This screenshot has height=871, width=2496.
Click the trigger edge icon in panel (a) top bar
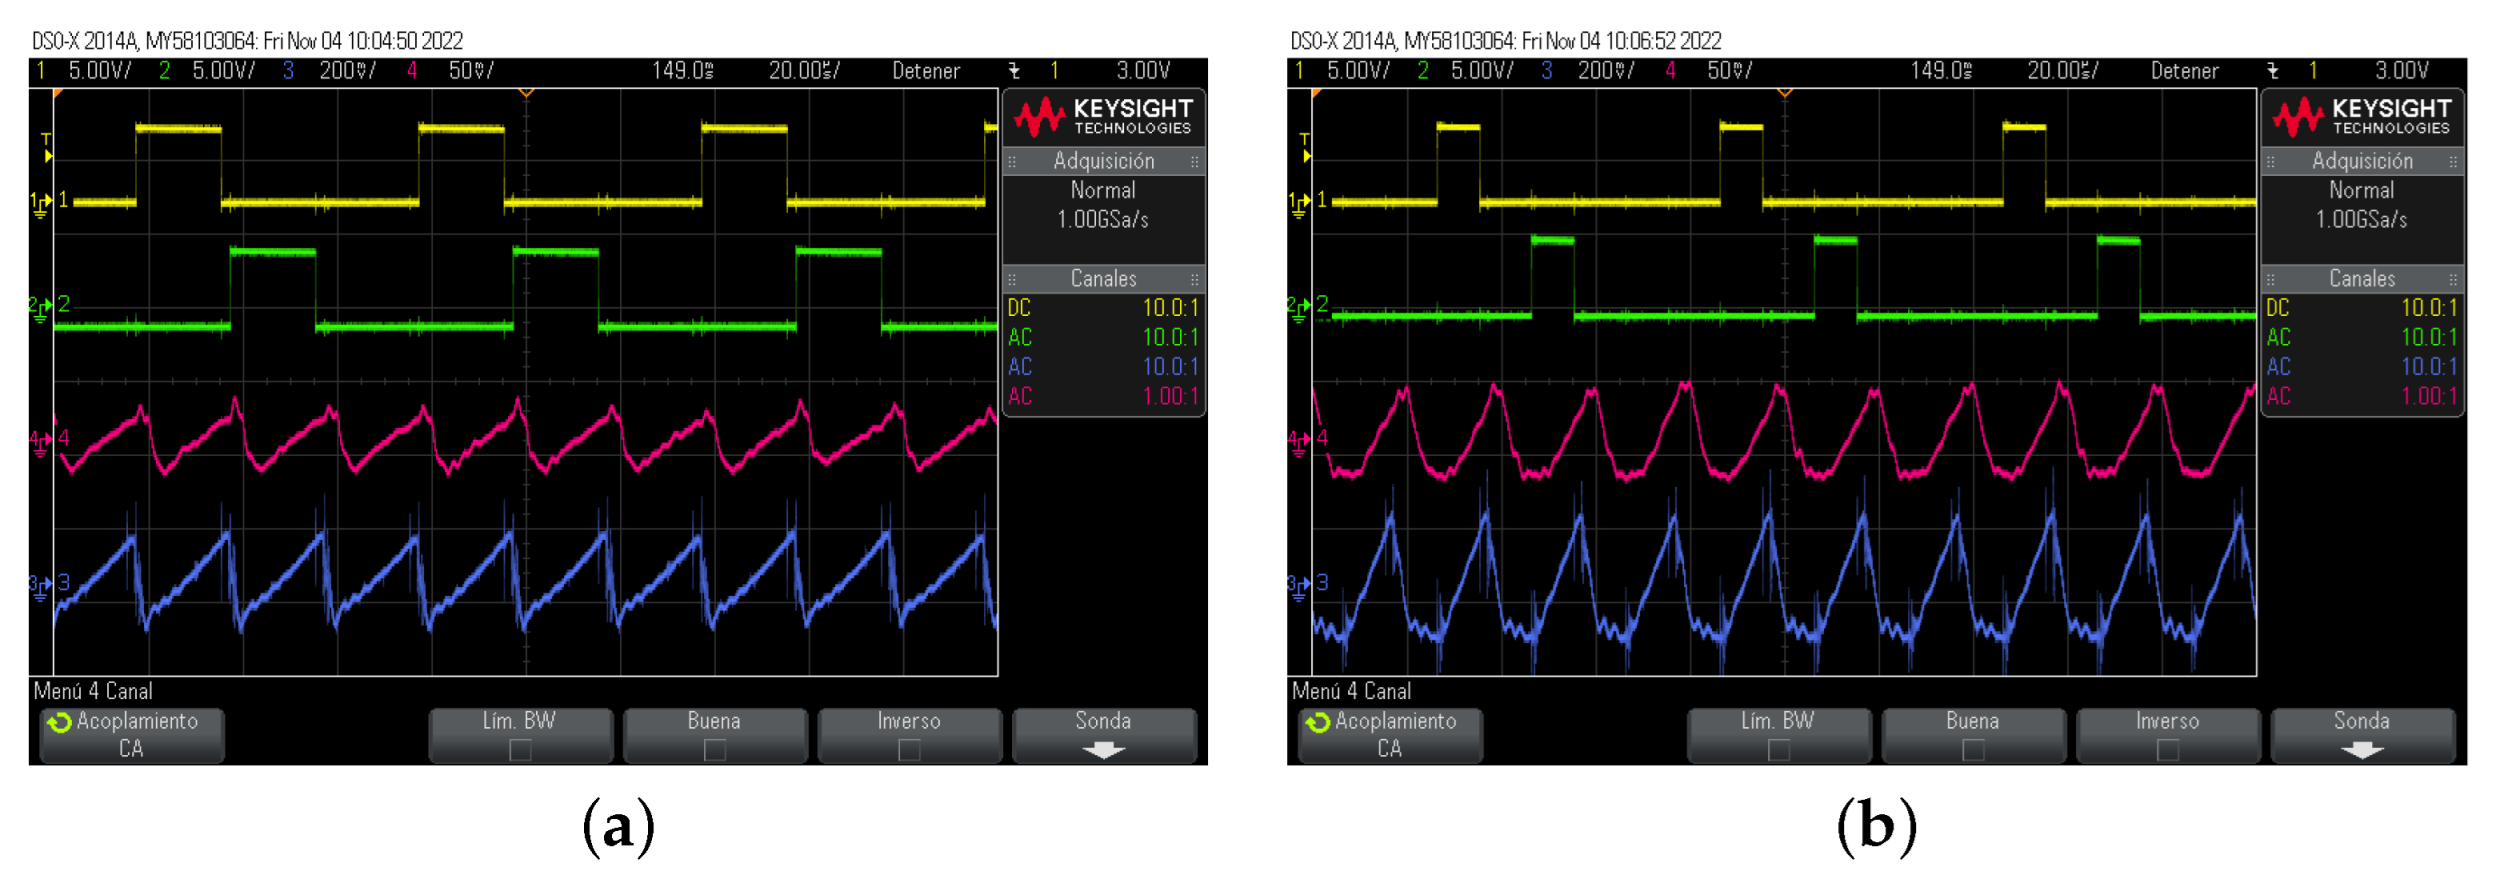coord(1014,71)
